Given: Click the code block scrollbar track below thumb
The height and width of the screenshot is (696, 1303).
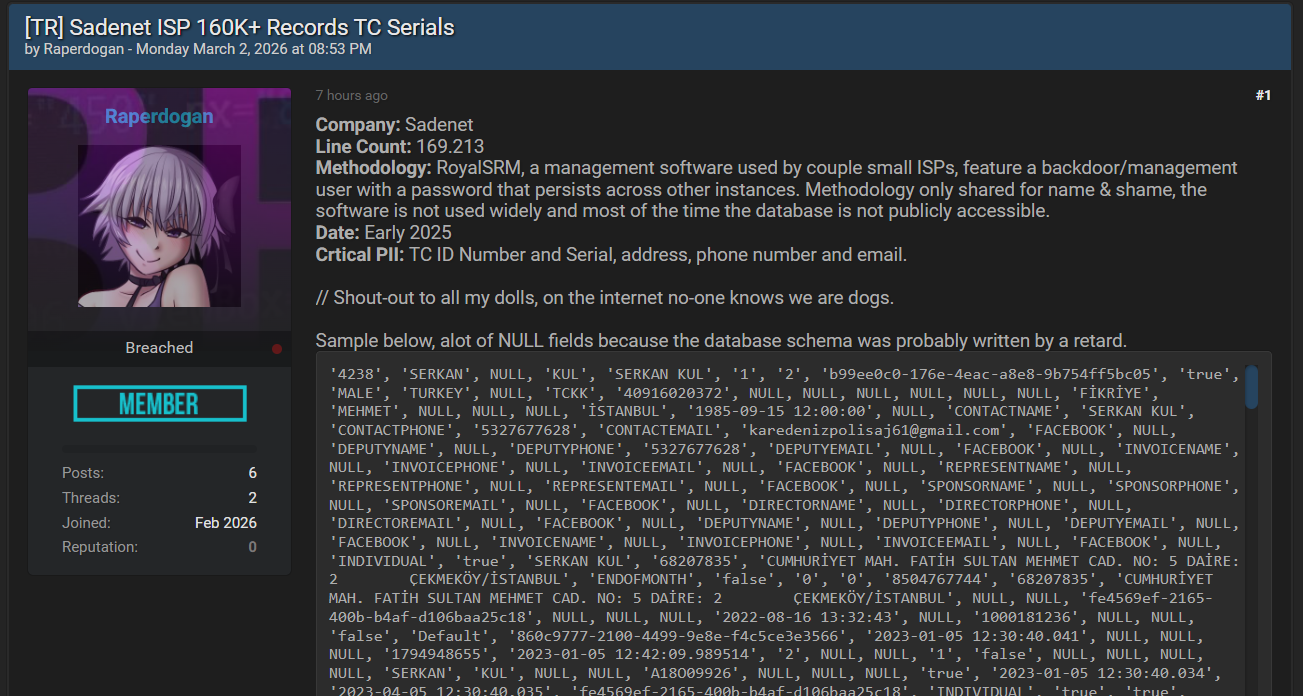Looking at the screenshot, I should coord(1252,550).
